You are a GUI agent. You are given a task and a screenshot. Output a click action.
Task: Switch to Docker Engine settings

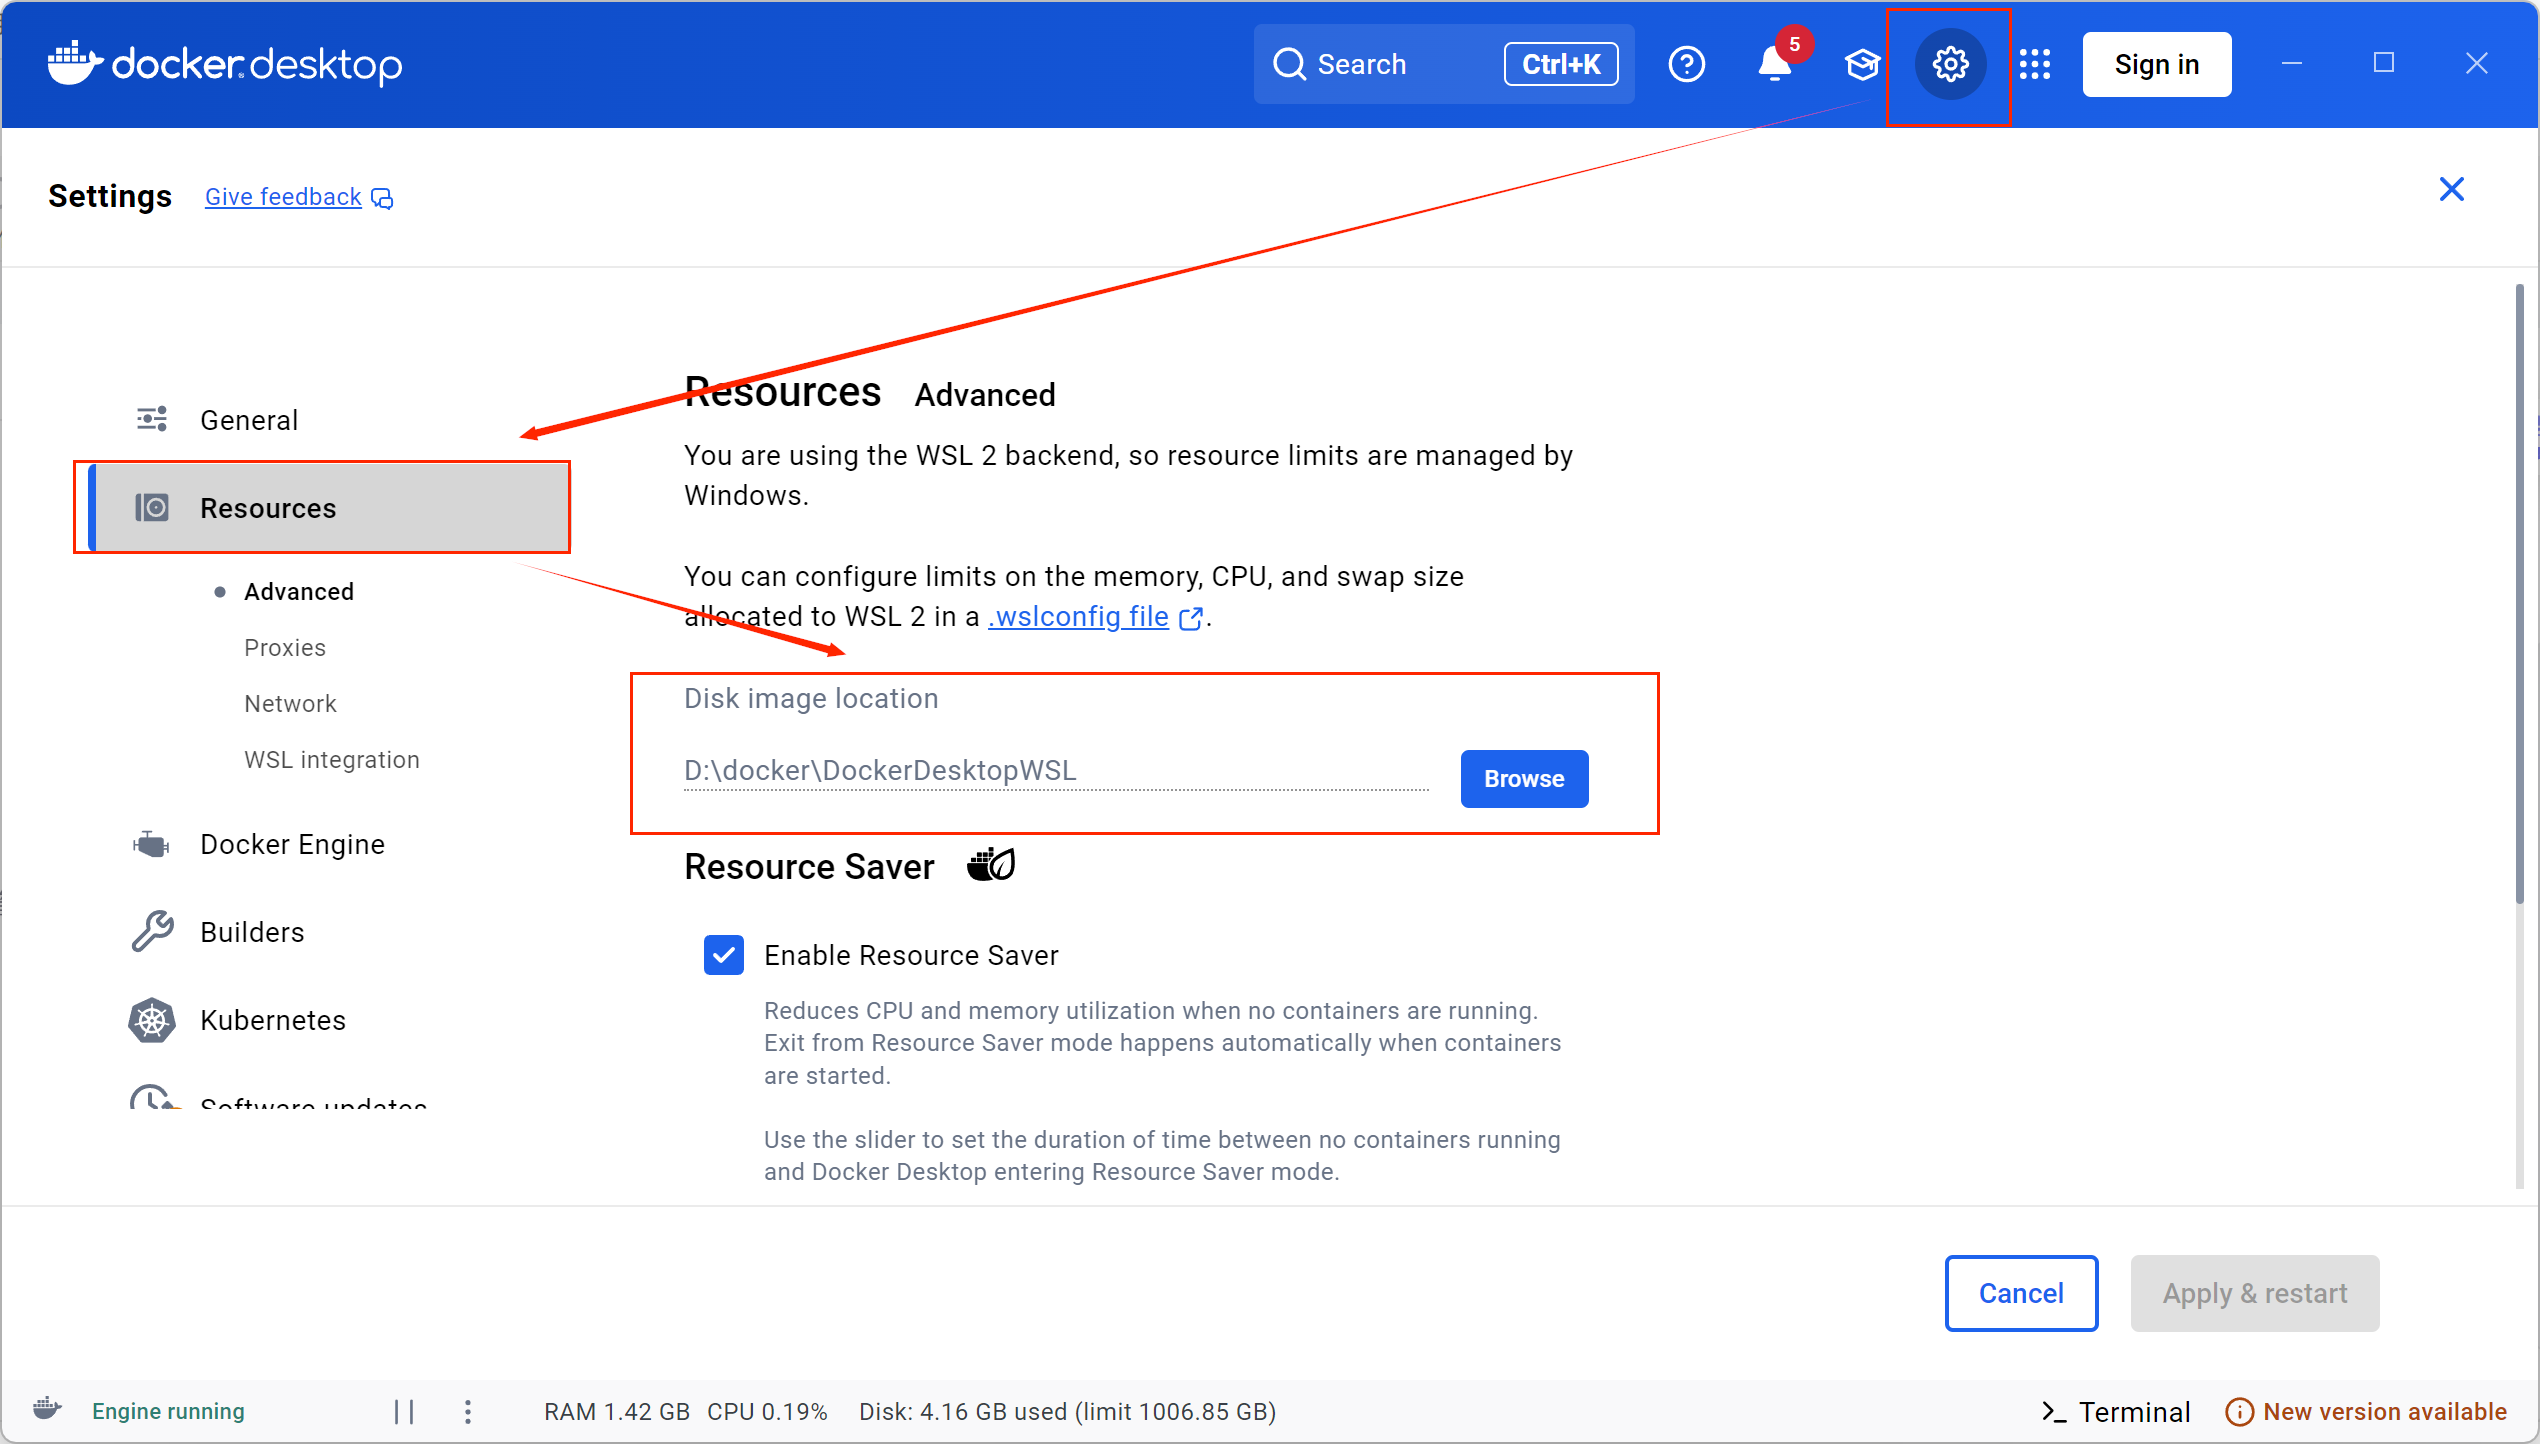click(292, 845)
